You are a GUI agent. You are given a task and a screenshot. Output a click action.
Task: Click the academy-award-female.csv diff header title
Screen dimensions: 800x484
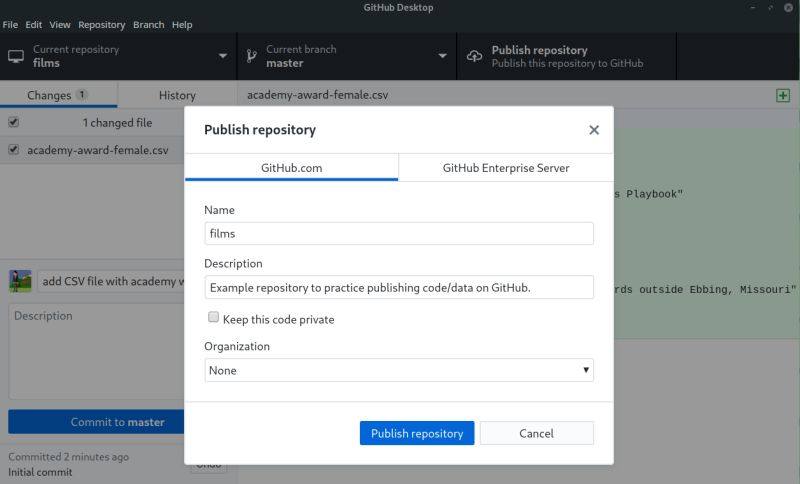(x=317, y=95)
